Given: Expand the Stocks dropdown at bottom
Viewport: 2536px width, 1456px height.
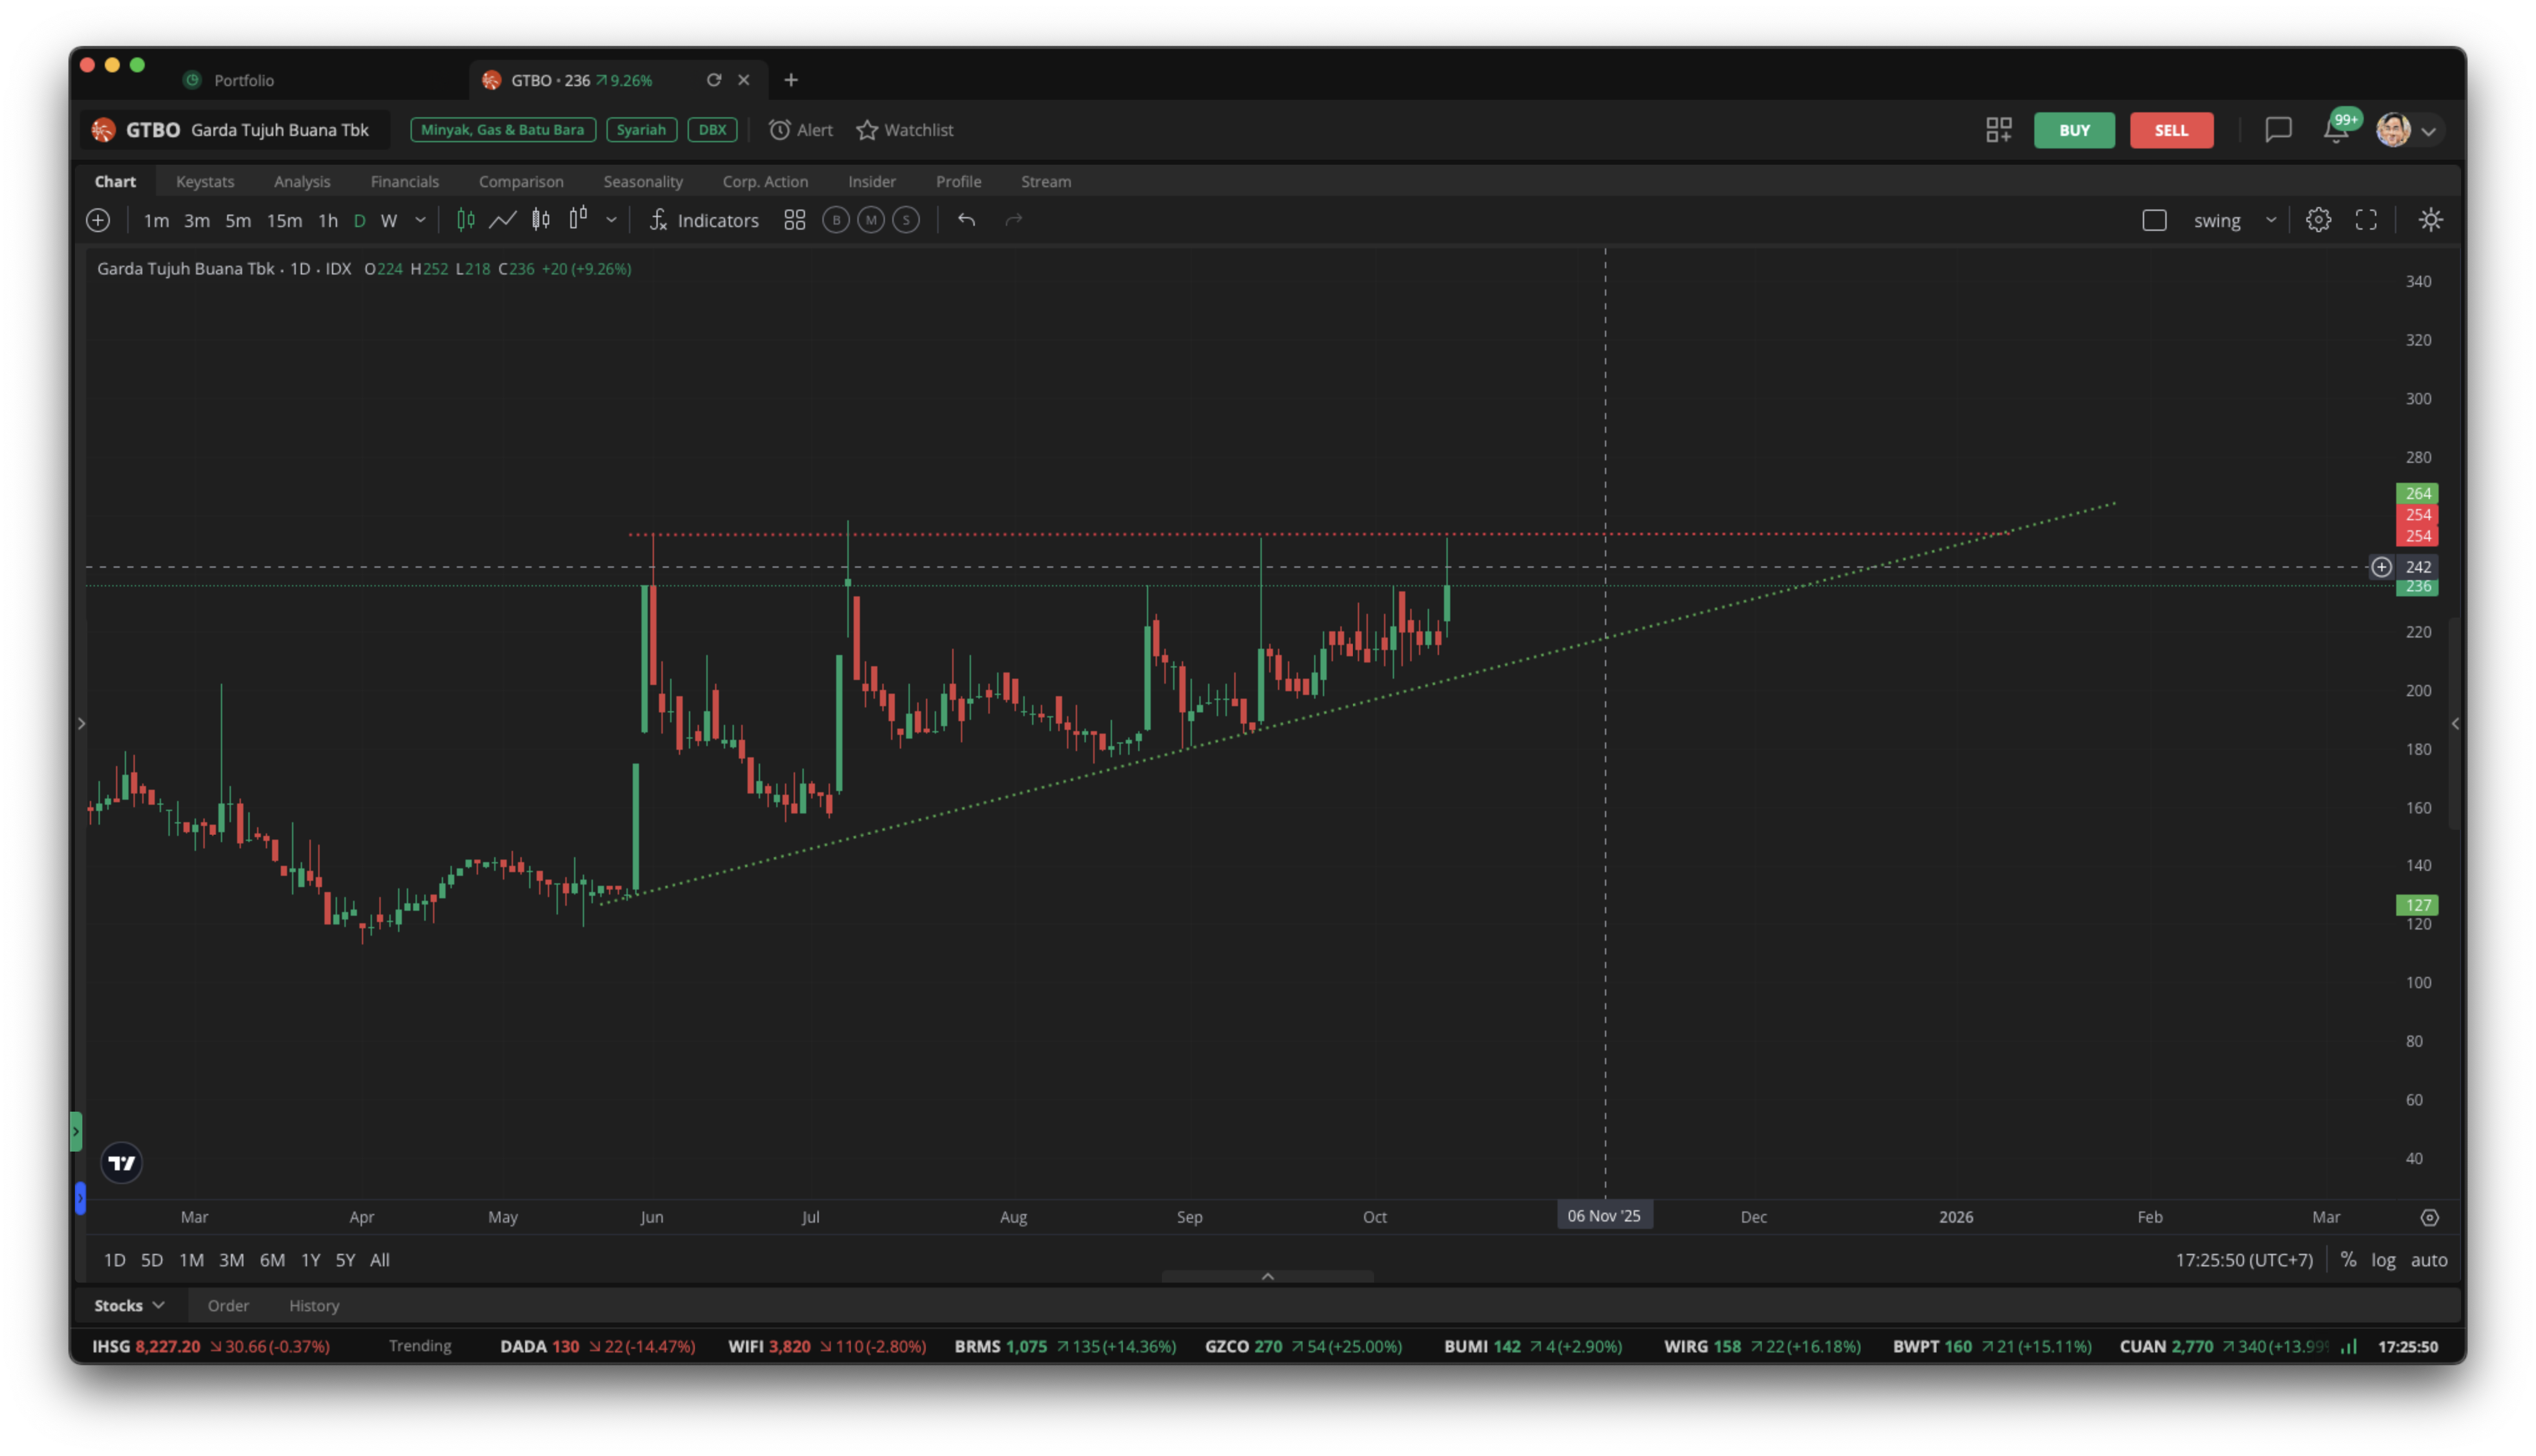Looking at the screenshot, I should coord(130,1305).
